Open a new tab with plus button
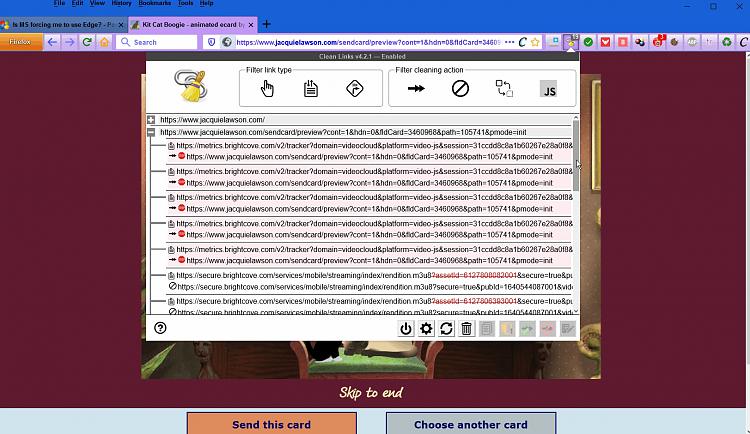This screenshot has height=434, width=750. pos(266,24)
